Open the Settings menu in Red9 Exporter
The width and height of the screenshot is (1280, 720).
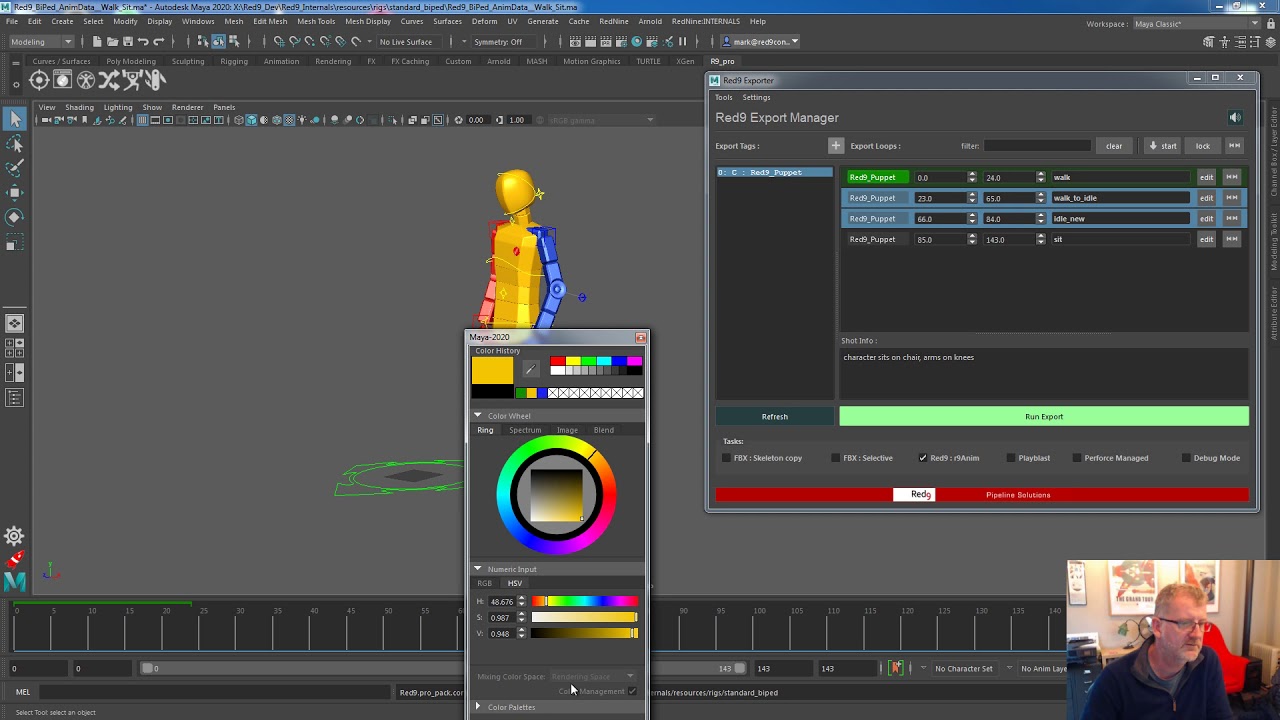pyautogui.click(x=756, y=97)
